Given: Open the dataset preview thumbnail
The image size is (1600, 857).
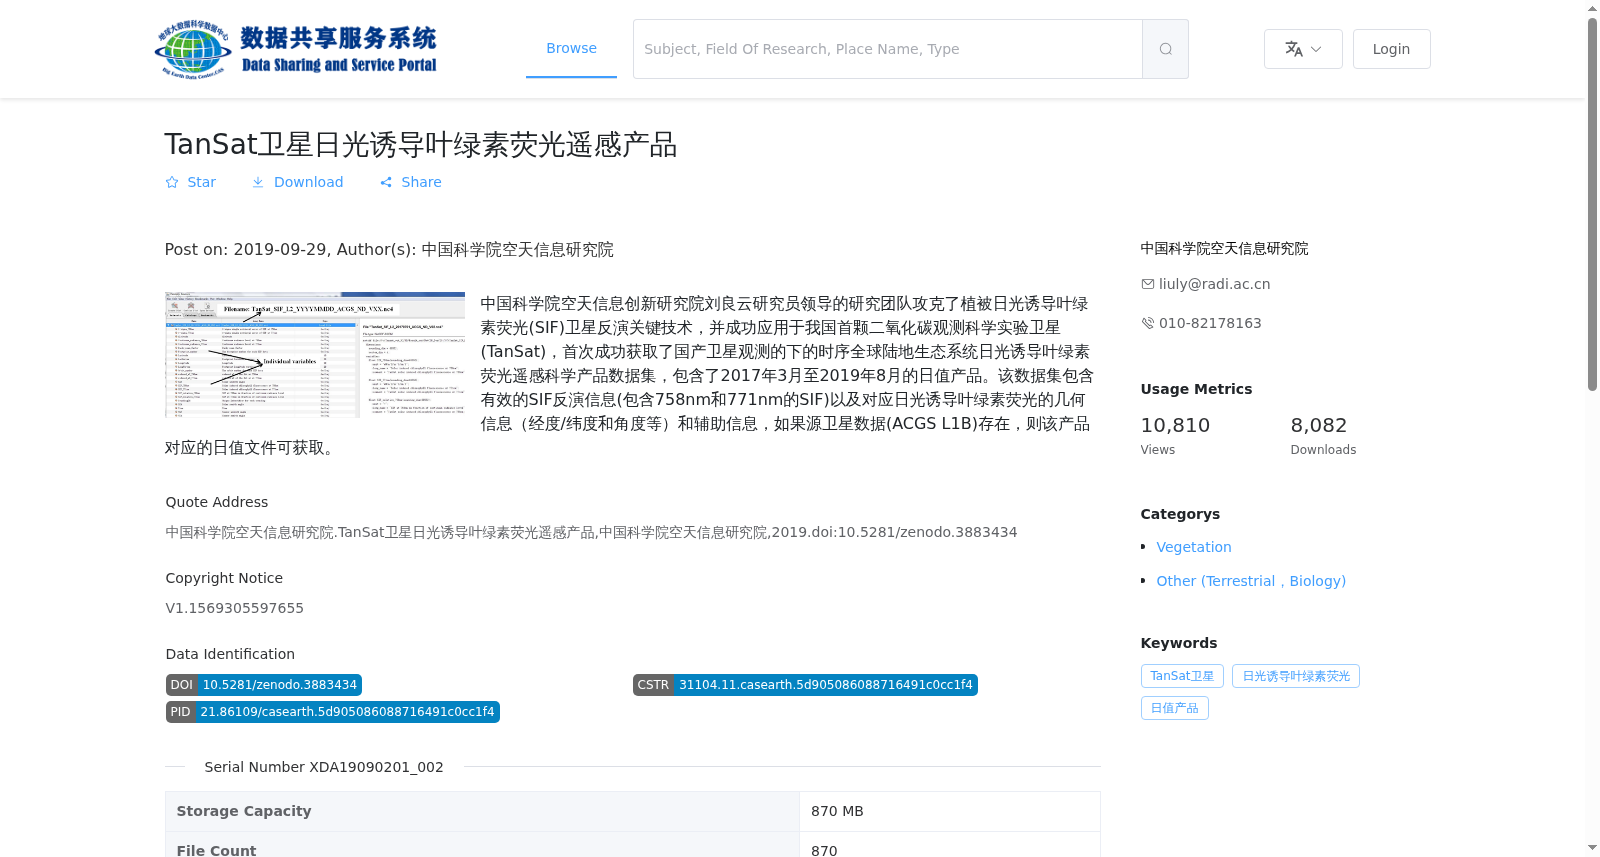Looking at the screenshot, I should (x=315, y=355).
